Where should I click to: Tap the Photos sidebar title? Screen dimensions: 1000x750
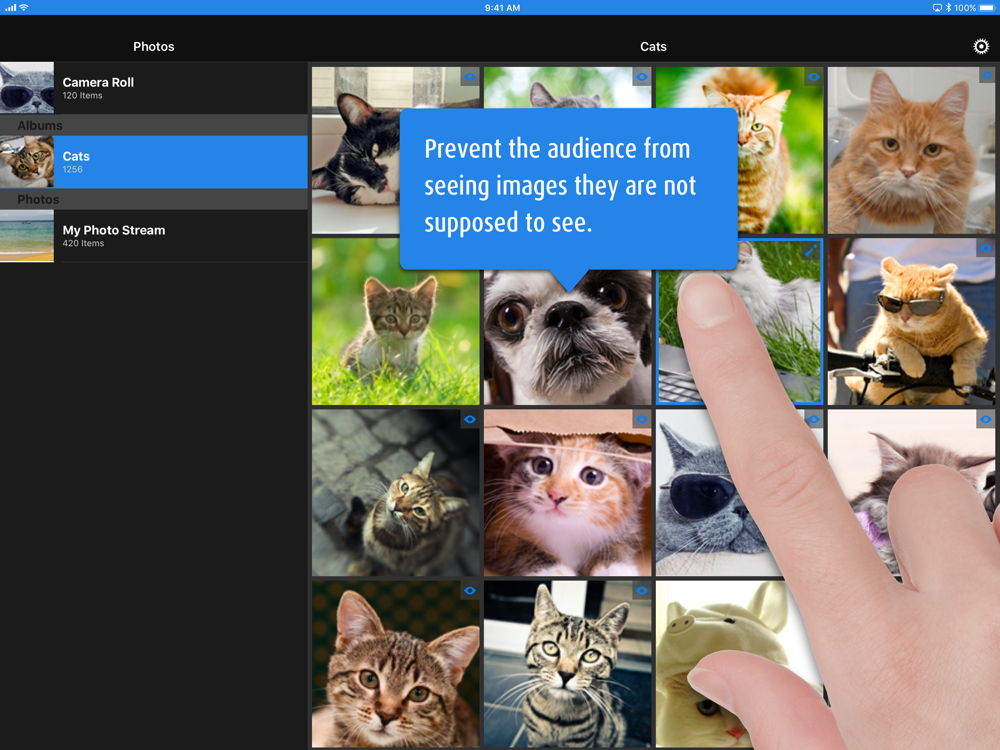[154, 47]
